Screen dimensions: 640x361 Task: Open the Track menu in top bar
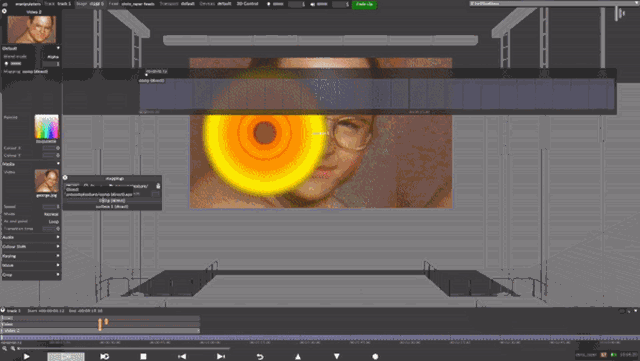pos(58,4)
